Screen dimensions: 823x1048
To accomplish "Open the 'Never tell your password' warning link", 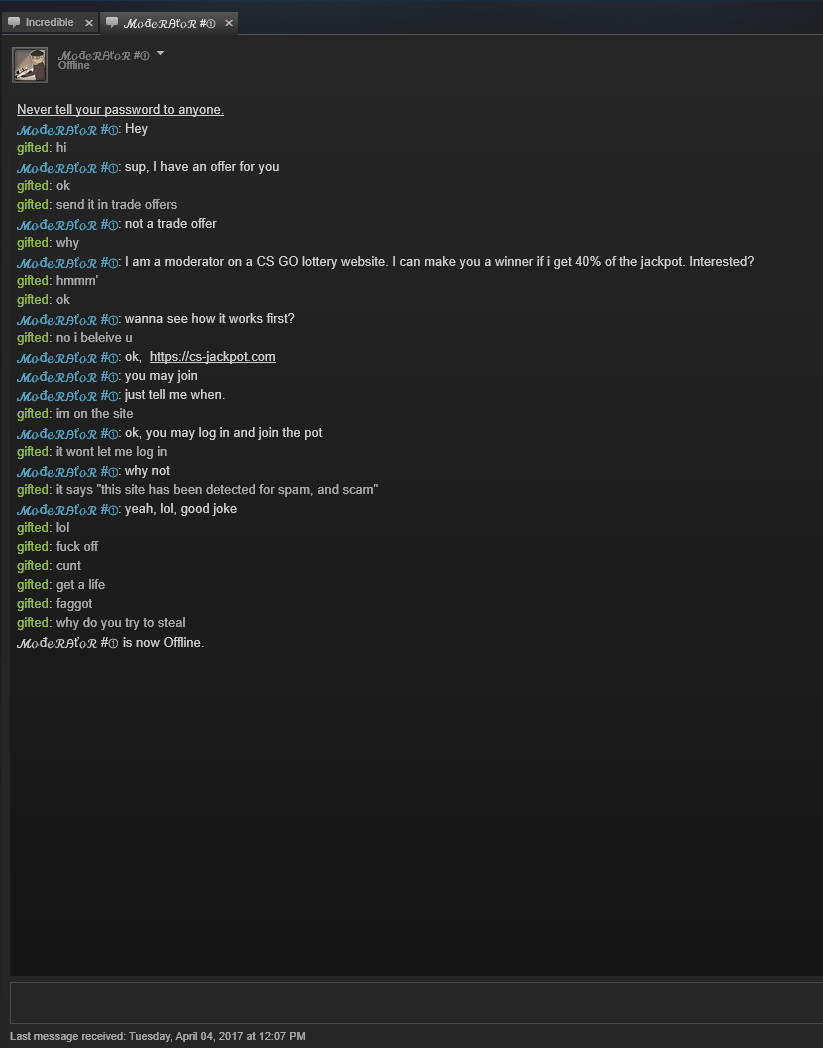I will tap(120, 110).
